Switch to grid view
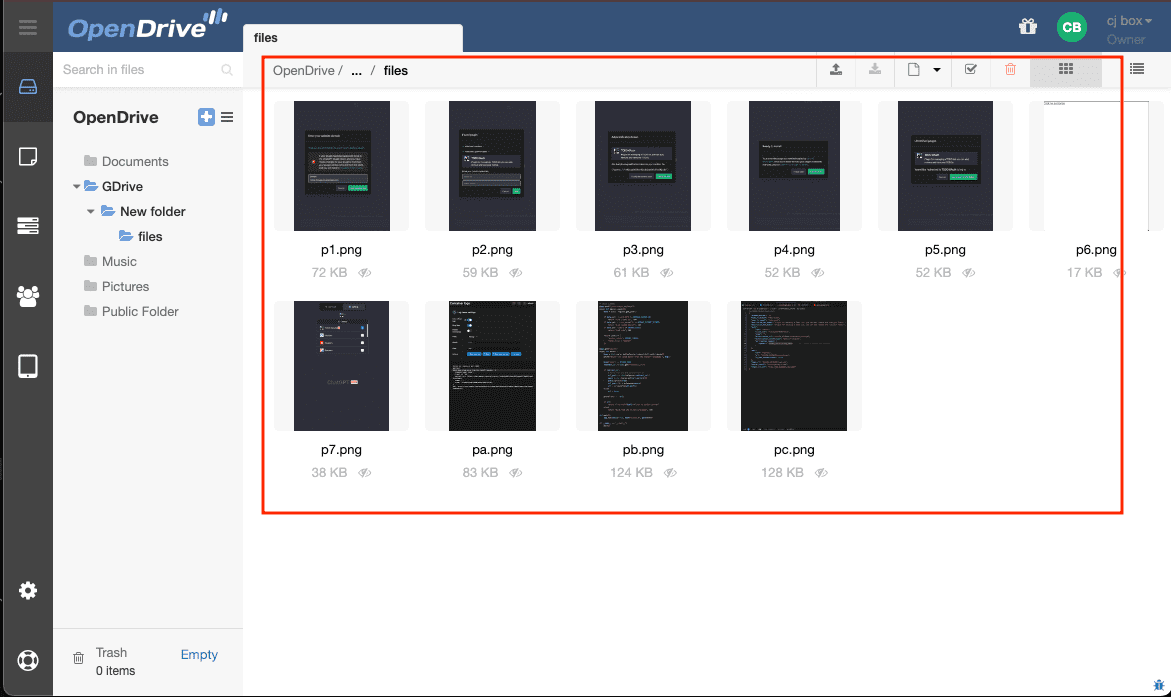This screenshot has height=697, width=1171. pos(1066,69)
